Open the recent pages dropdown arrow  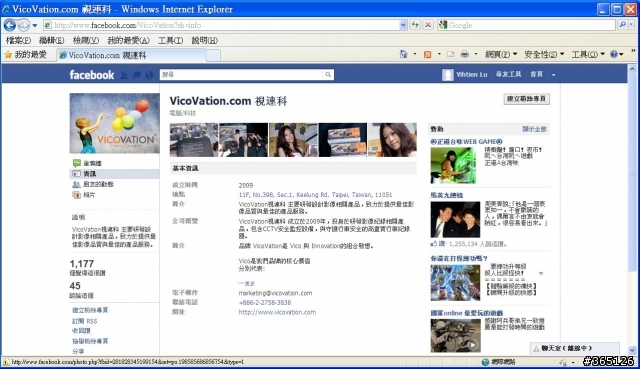pos(35,25)
